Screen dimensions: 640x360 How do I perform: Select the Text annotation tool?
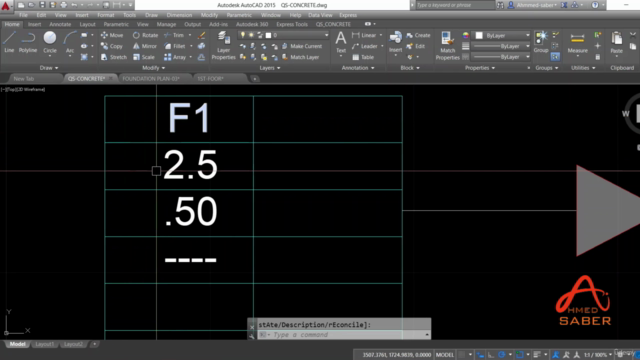(x=341, y=43)
